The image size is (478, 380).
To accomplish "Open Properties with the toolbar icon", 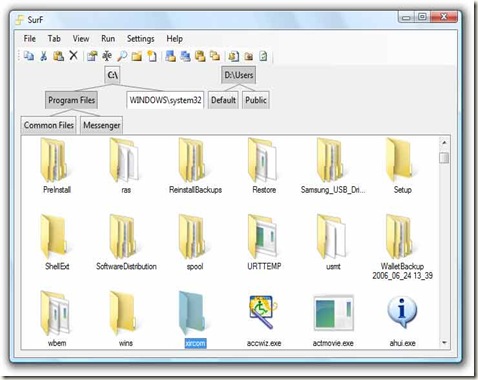I will coord(92,56).
